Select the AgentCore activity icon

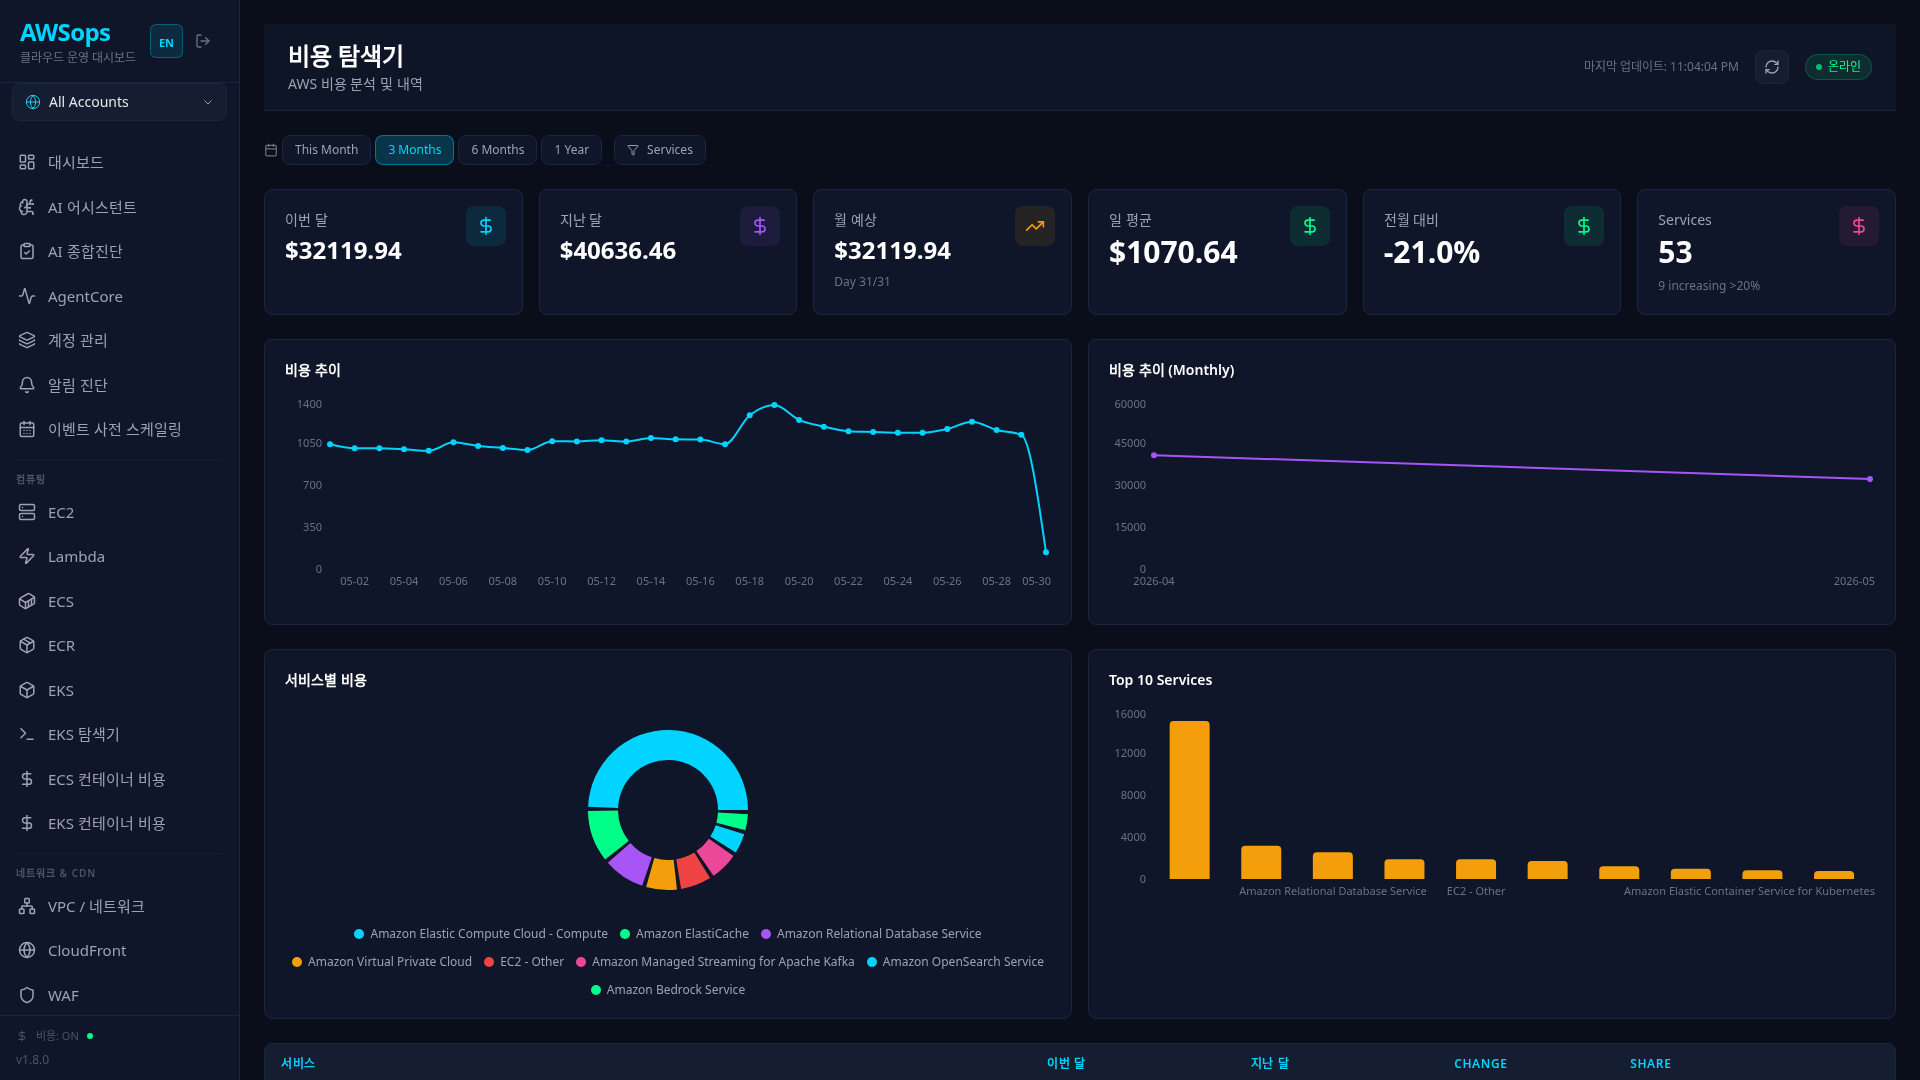coord(27,296)
